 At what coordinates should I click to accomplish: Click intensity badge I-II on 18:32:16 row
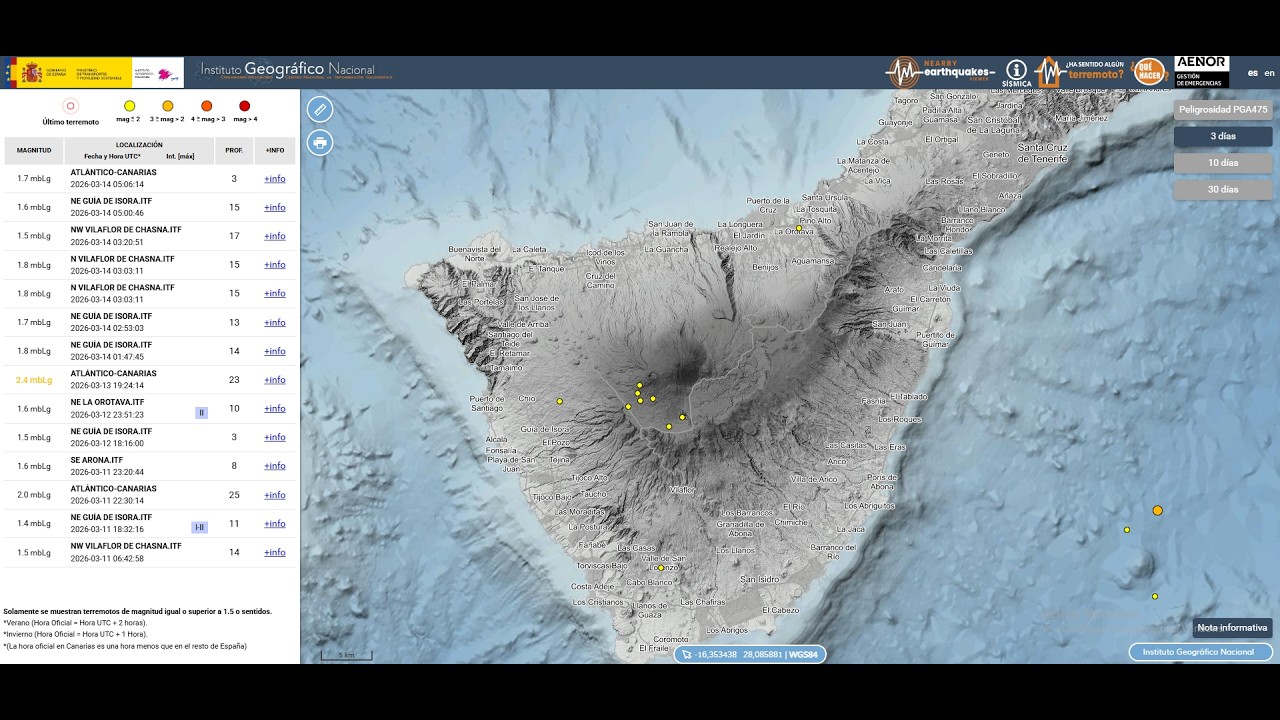coord(199,527)
